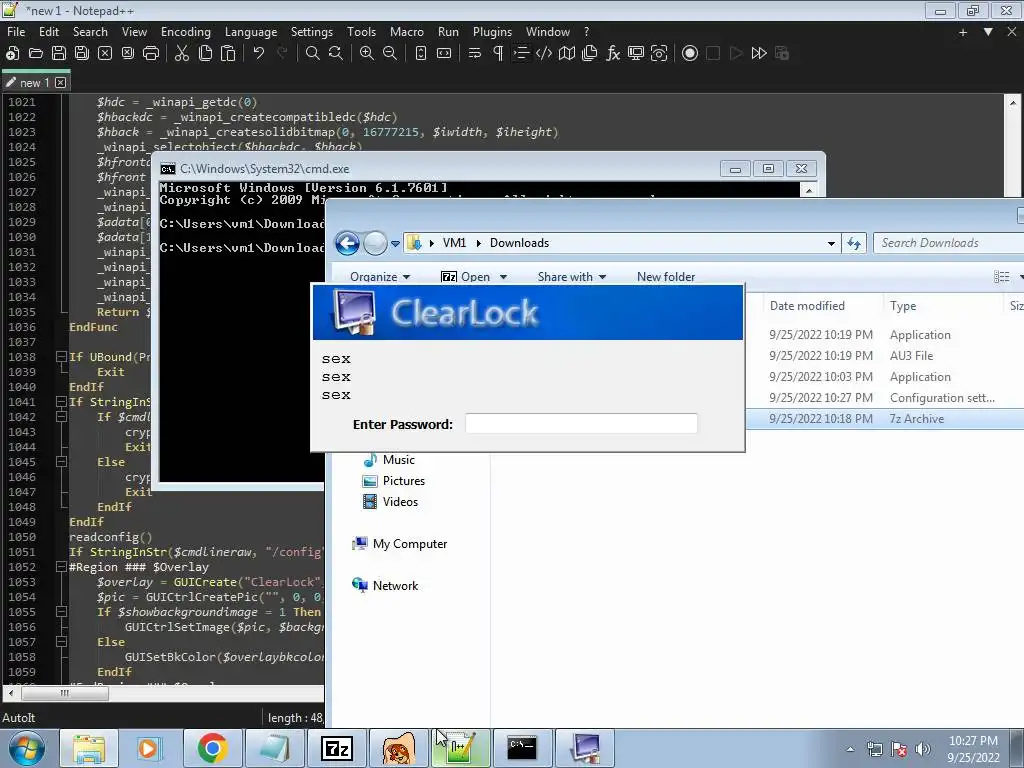Open ClearLock monitor icon on the taskbar
Image resolution: width=1024 pixels, height=768 pixels.
pos(584,748)
